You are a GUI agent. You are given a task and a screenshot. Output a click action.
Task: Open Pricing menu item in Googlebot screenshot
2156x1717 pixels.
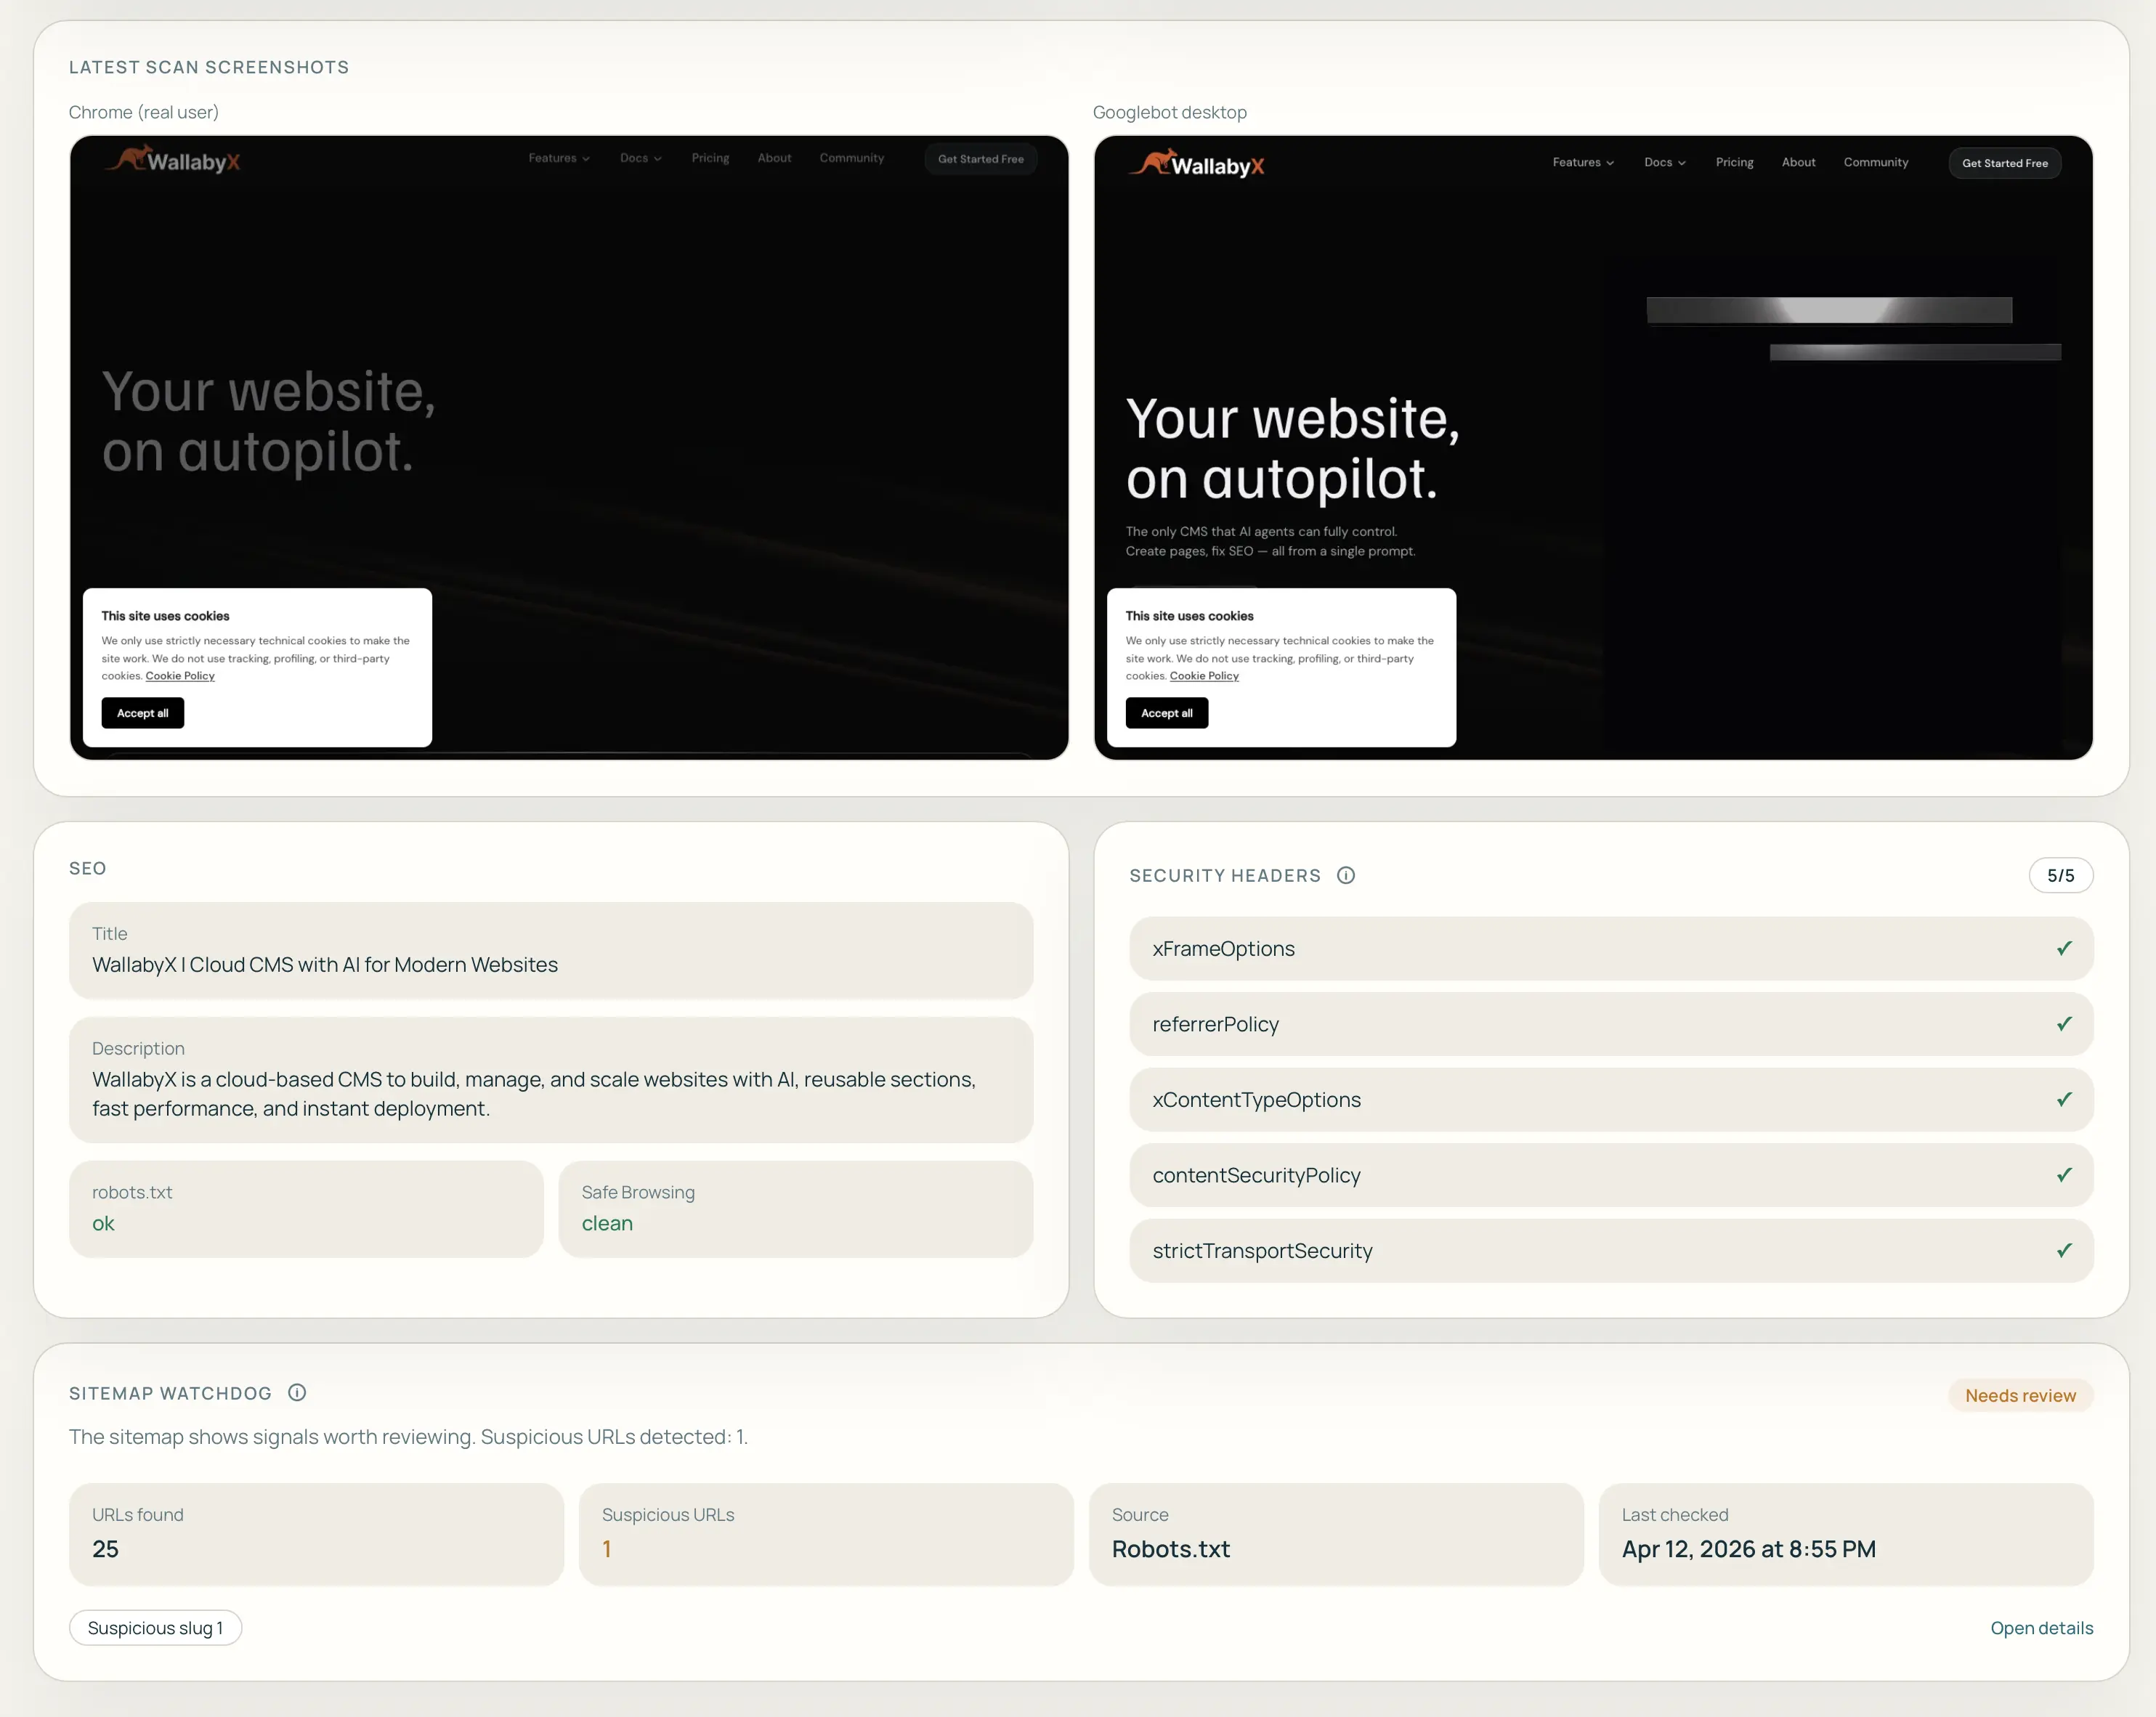[1734, 162]
